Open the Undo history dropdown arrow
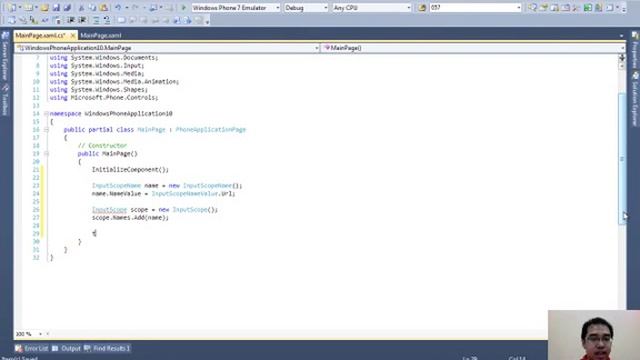This screenshot has width=640, height=360. (x=126, y=8)
